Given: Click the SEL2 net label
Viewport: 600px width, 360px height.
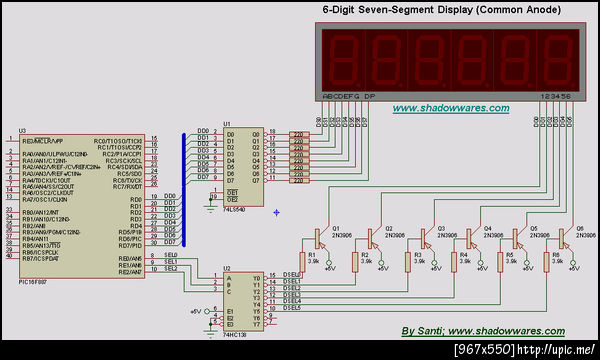Looking at the screenshot, I should (171, 269).
